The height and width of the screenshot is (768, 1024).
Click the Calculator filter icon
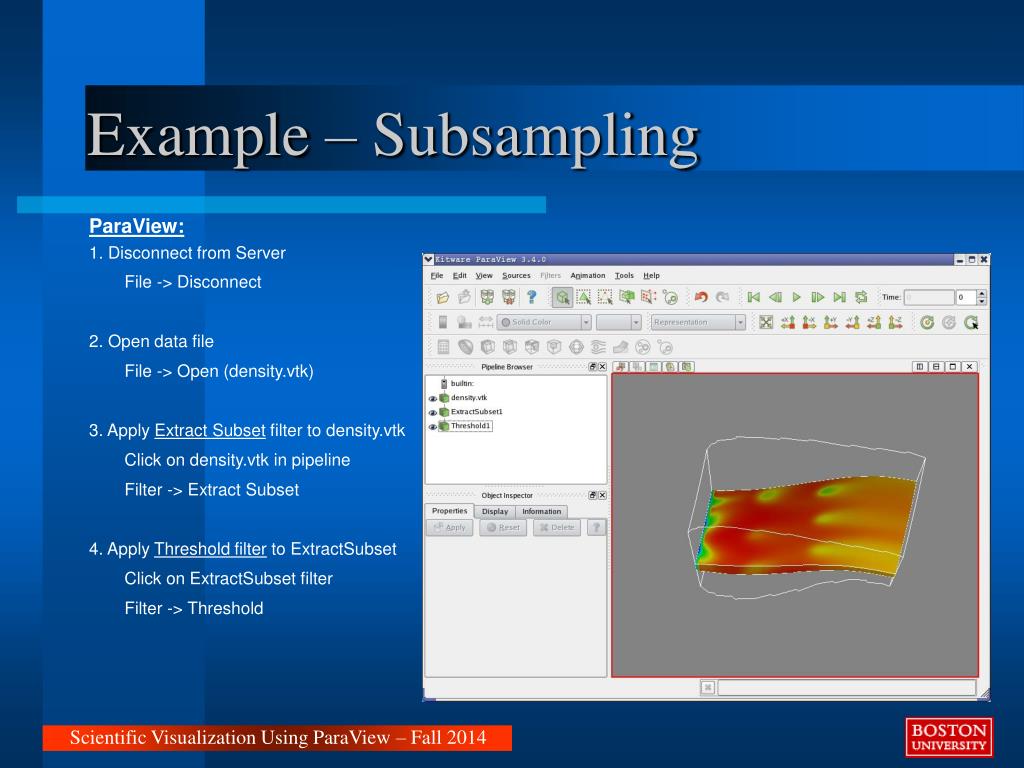coord(443,347)
